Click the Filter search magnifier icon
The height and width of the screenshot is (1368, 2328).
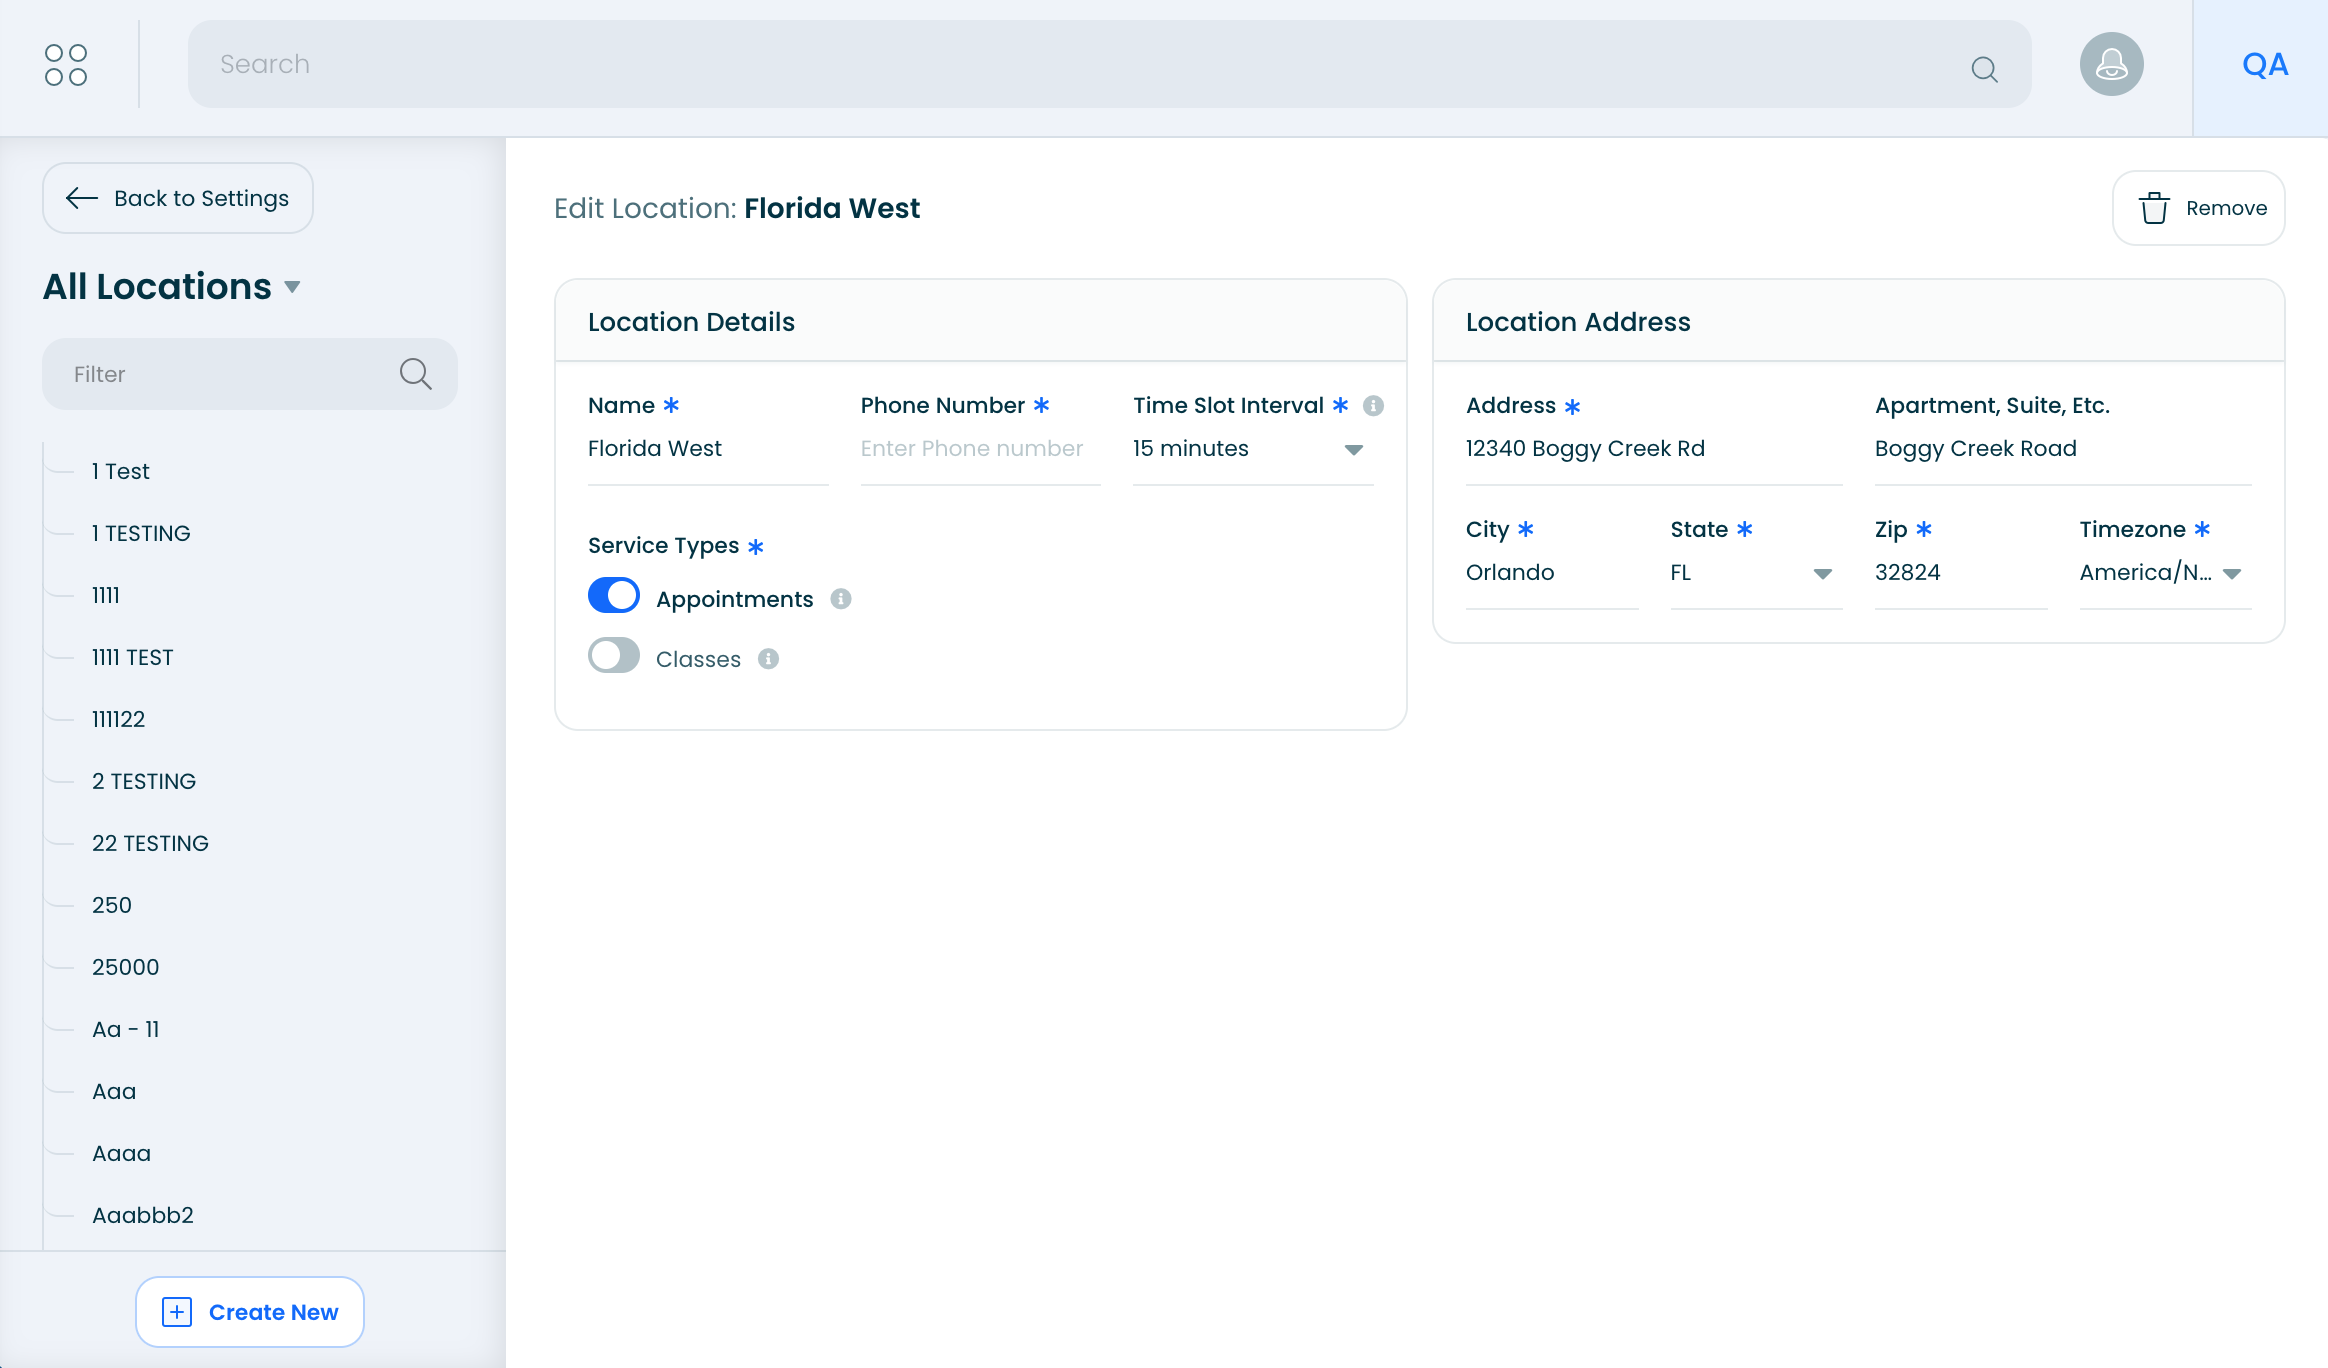click(x=415, y=374)
